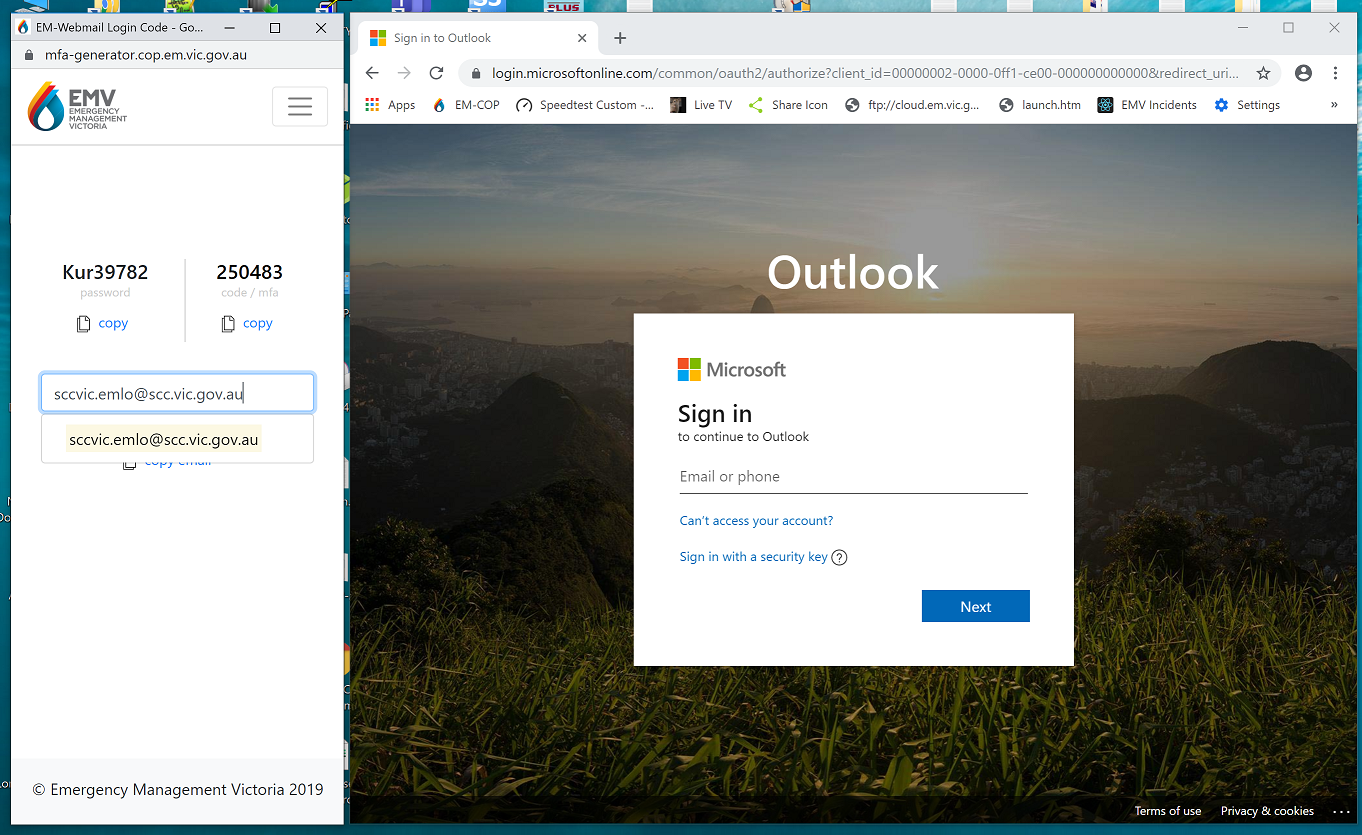
Task: Expand the hidden bookmarks overflow chevron
Action: tap(1333, 105)
